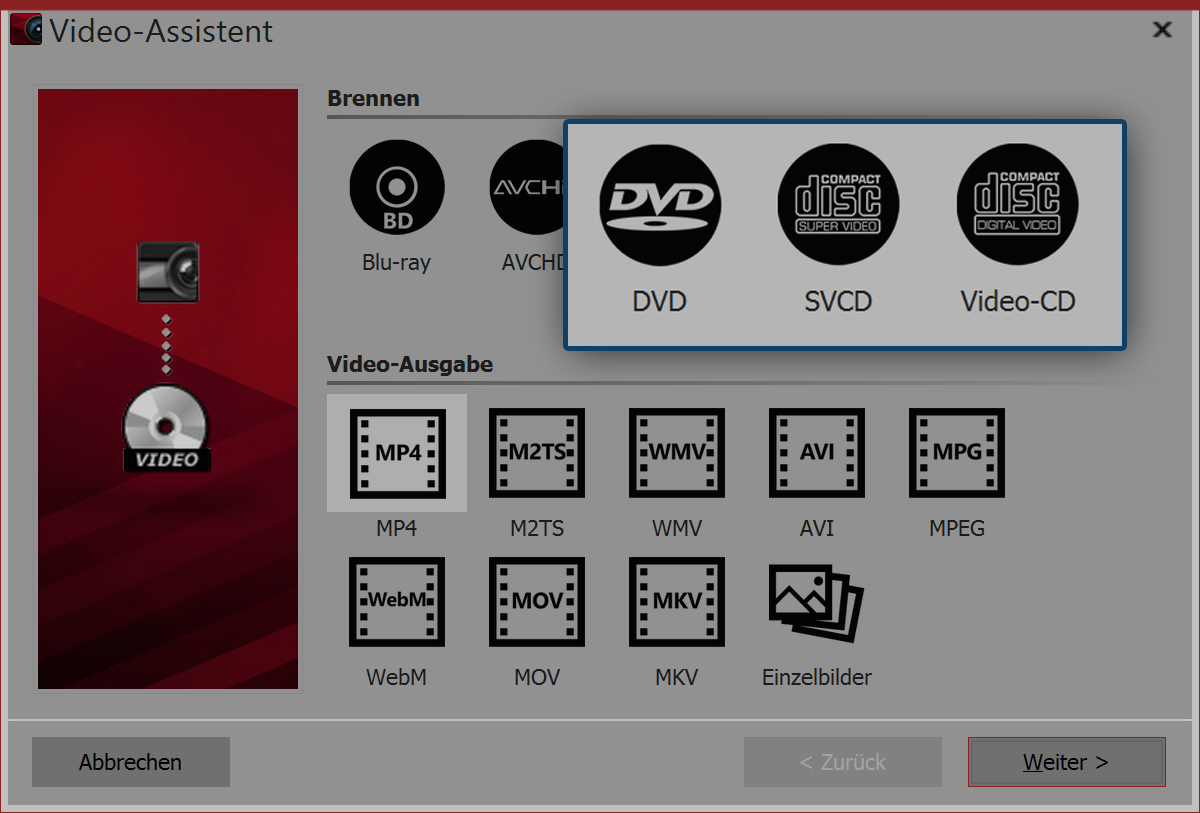
Task: Click the Weiter button to continue
Action: (1066, 761)
